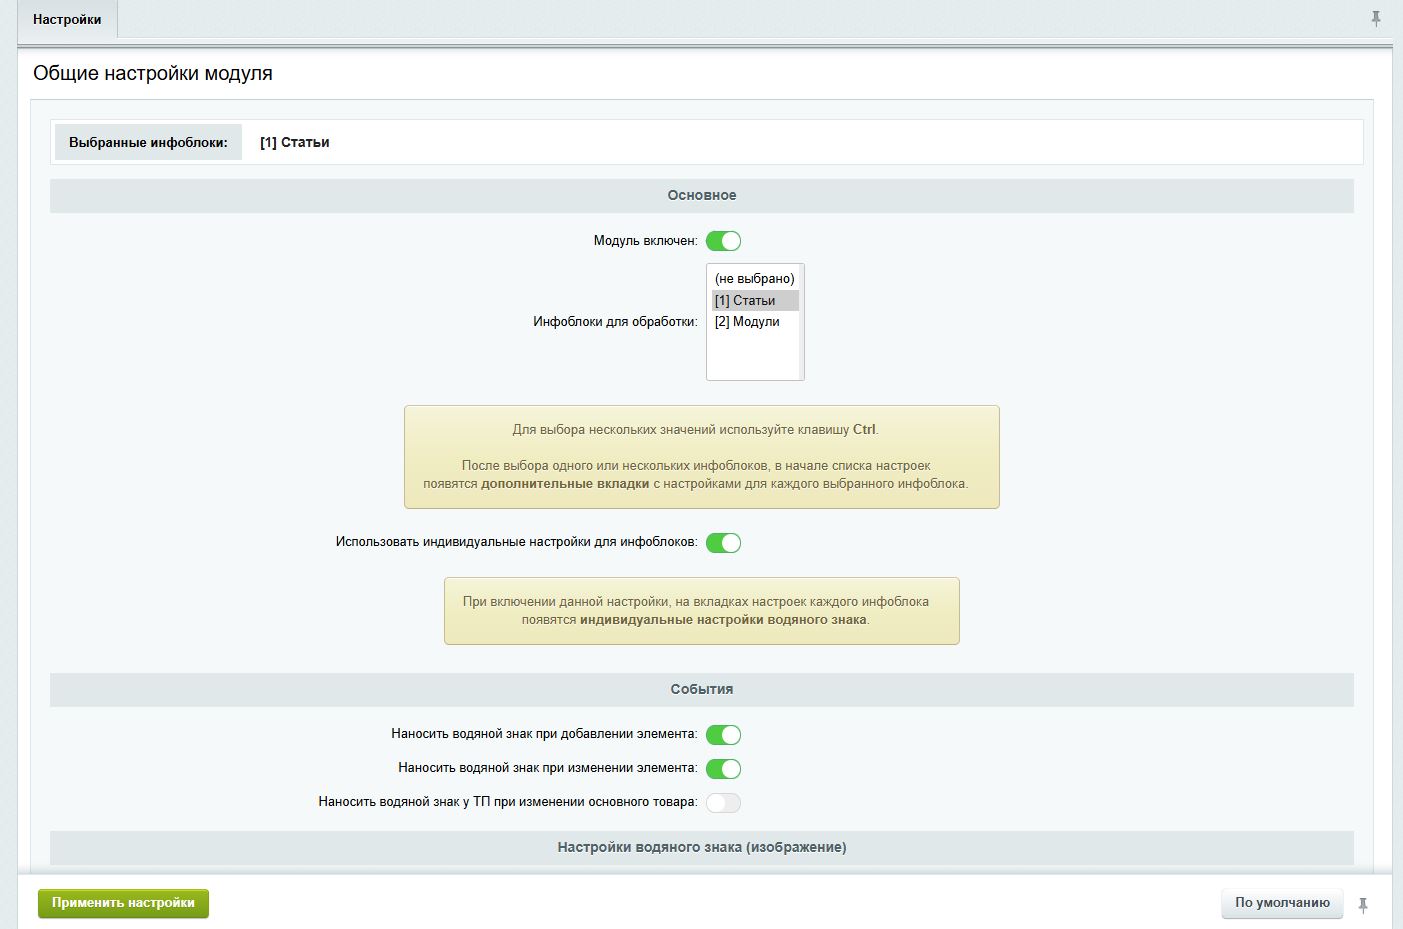
Task: Open the Настройки tab
Action: (x=67, y=20)
